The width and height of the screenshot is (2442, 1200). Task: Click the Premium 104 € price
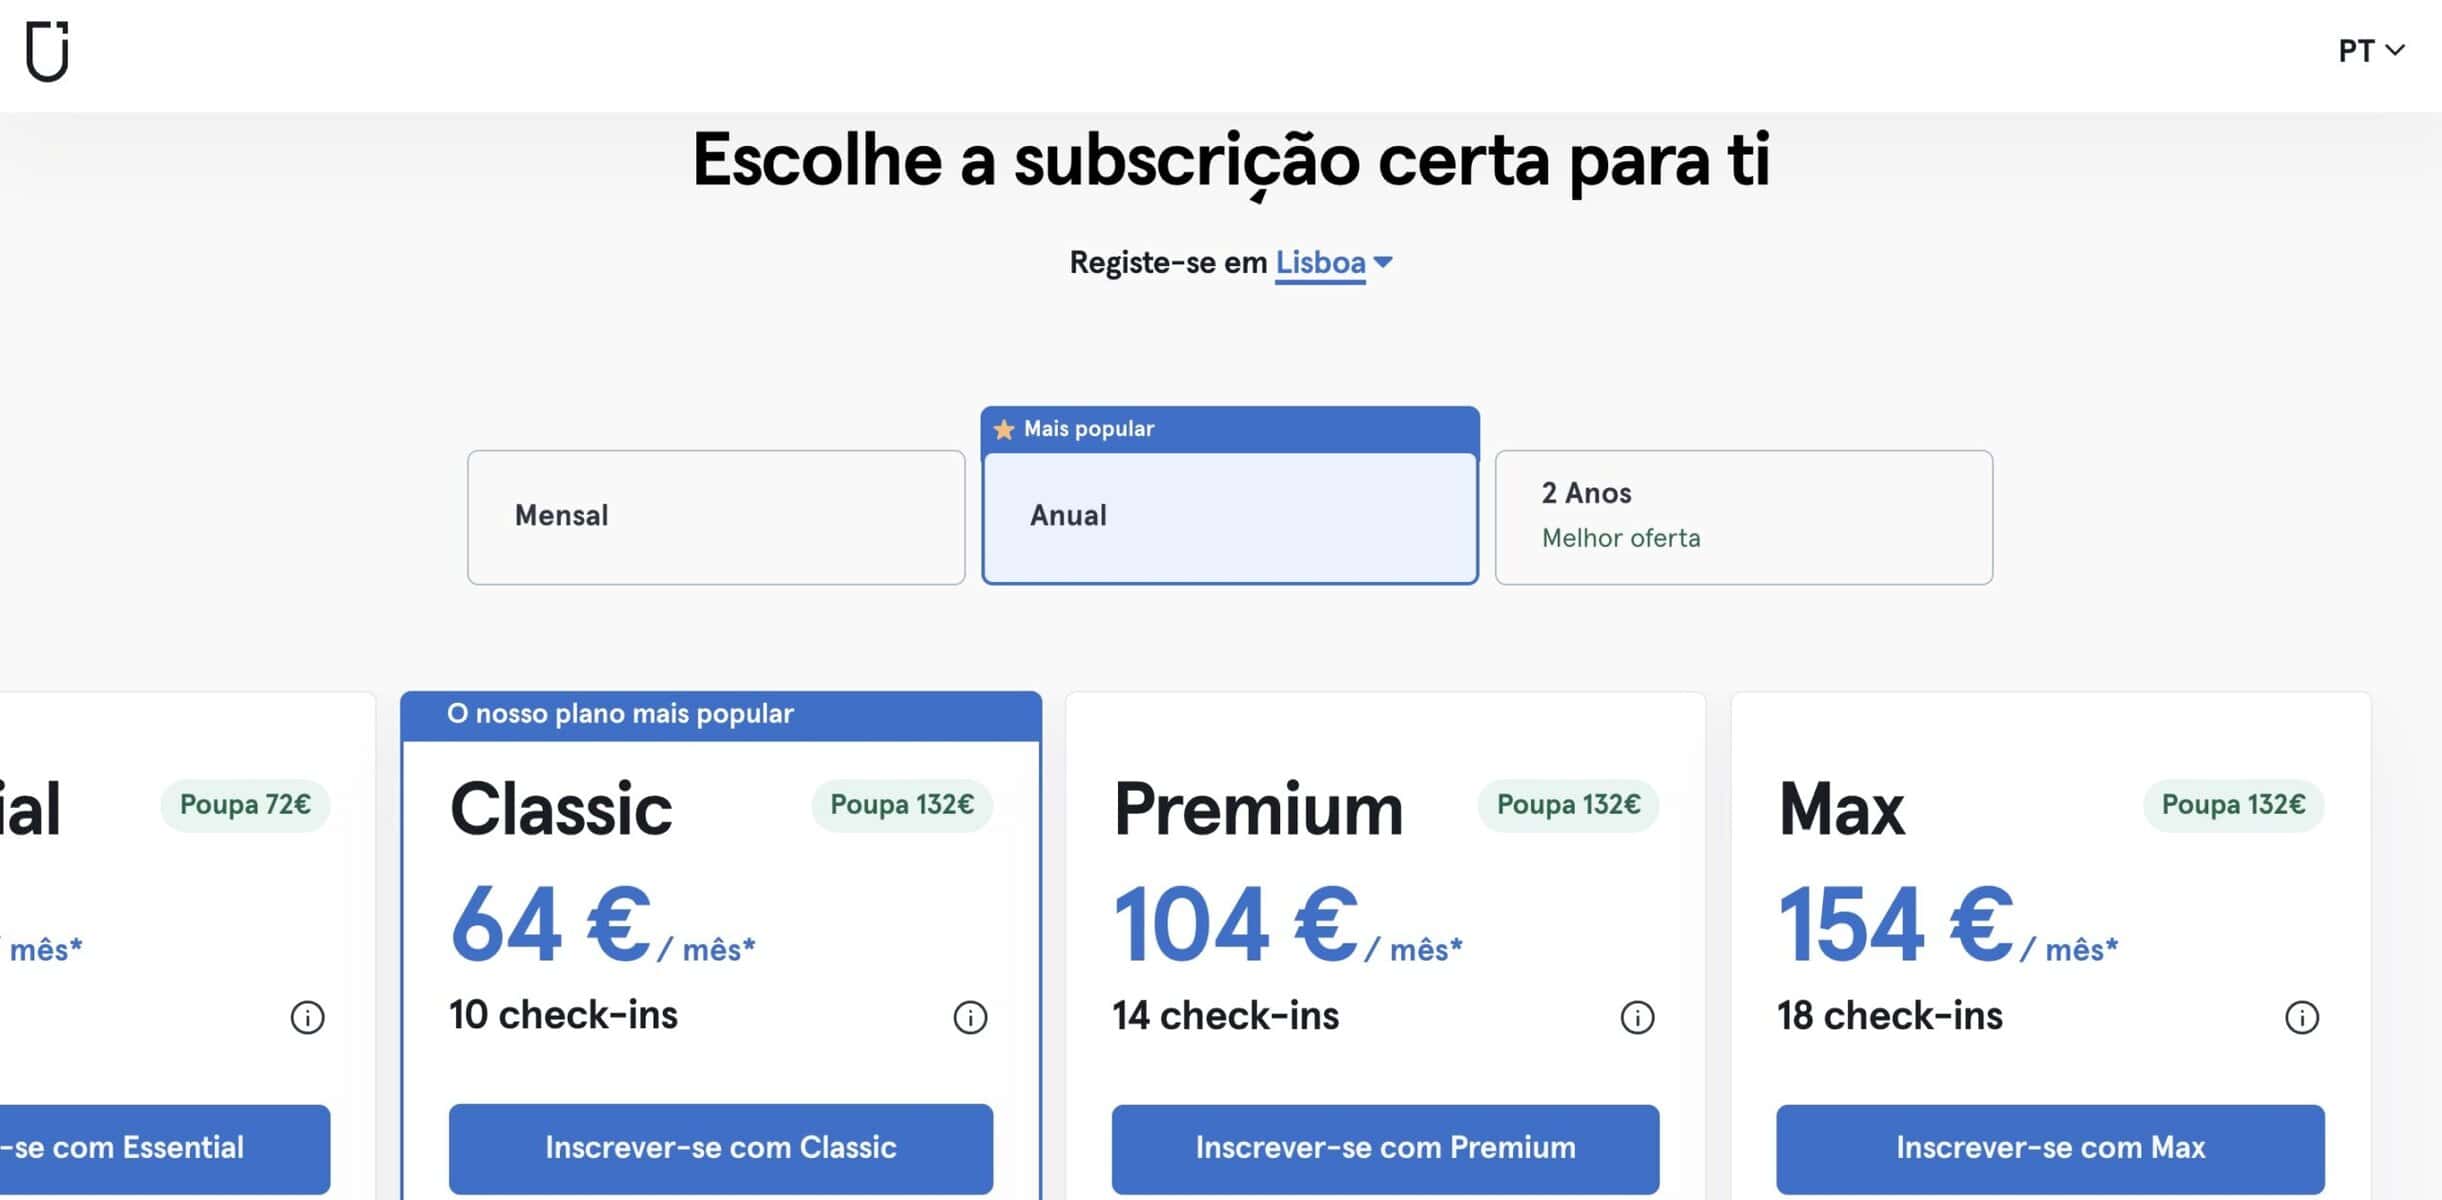pyautogui.click(x=1235, y=925)
